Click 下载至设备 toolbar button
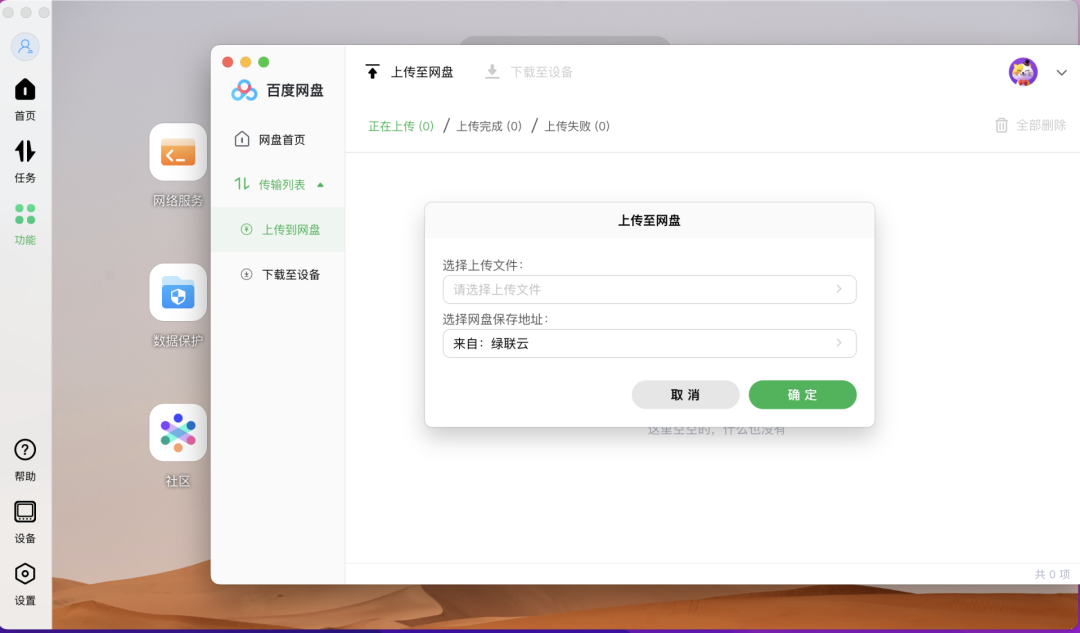This screenshot has height=633, width=1080. (529, 72)
